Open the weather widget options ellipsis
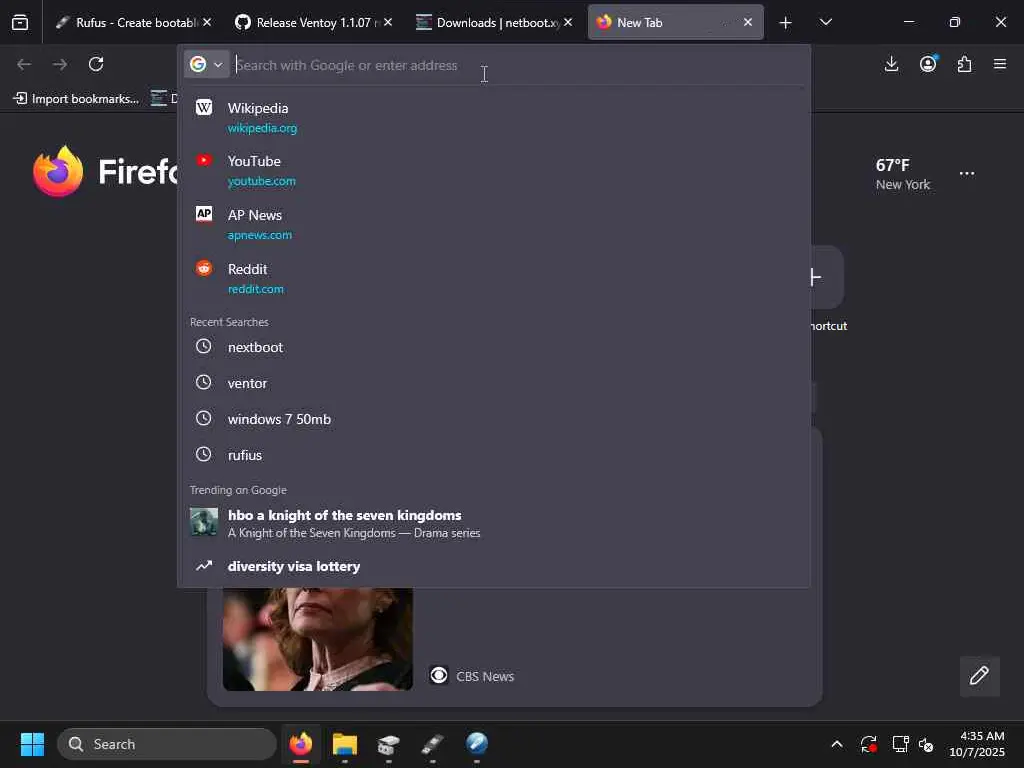1024x768 pixels. point(967,174)
